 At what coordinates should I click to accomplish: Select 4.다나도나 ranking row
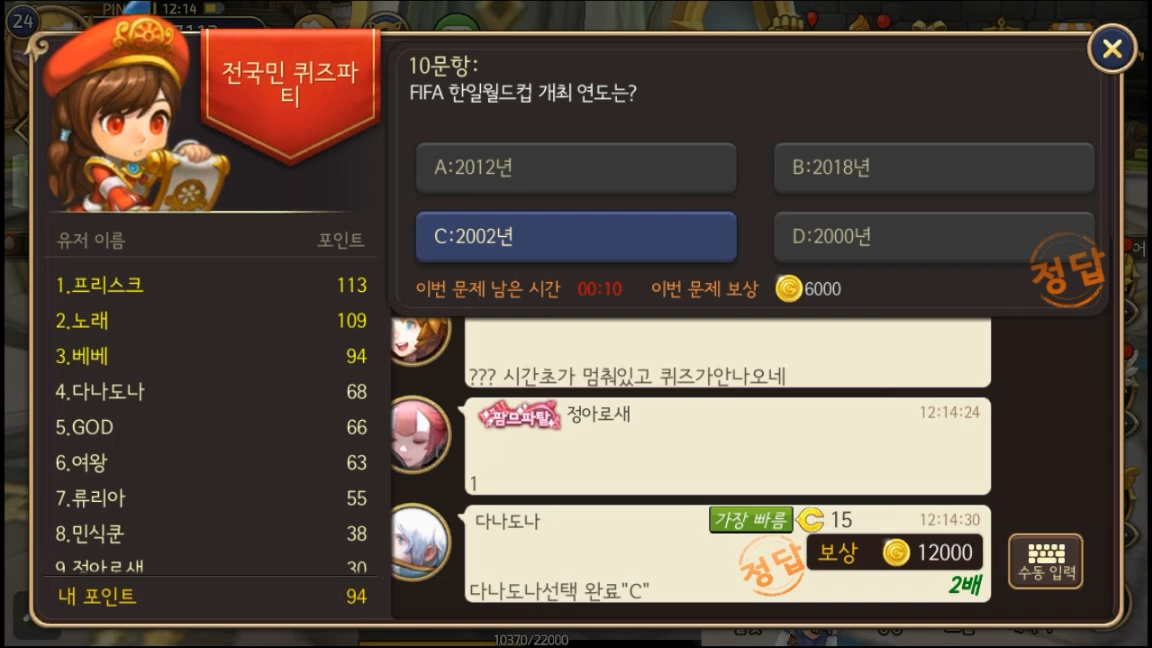click(211, 392)
